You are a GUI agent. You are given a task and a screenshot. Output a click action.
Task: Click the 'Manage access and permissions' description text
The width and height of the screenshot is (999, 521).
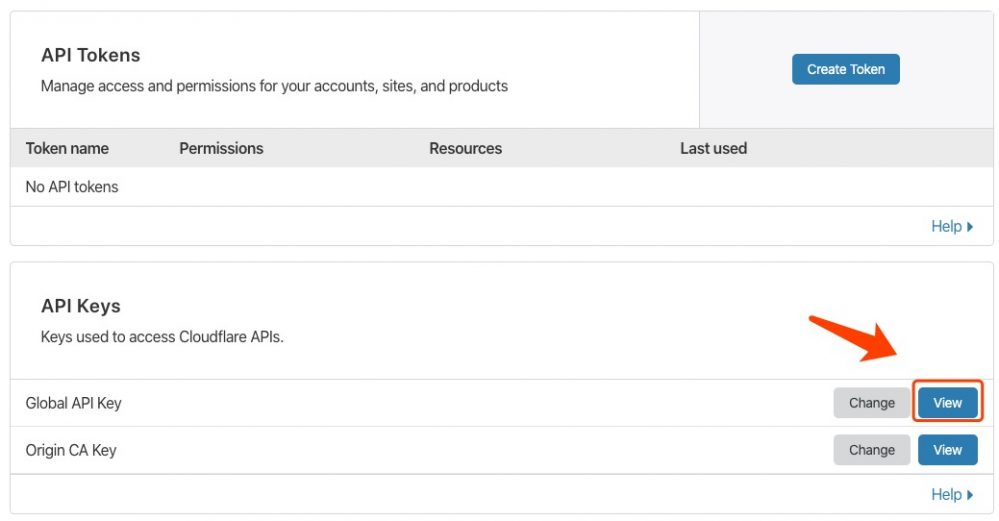[x=274, y=86]
